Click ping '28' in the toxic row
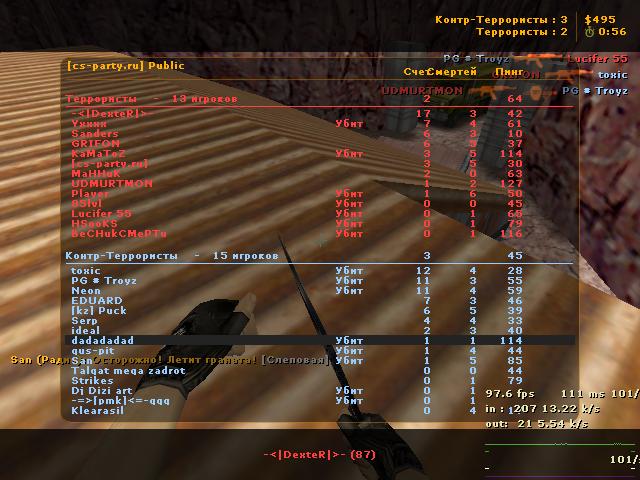 [515, 271]
